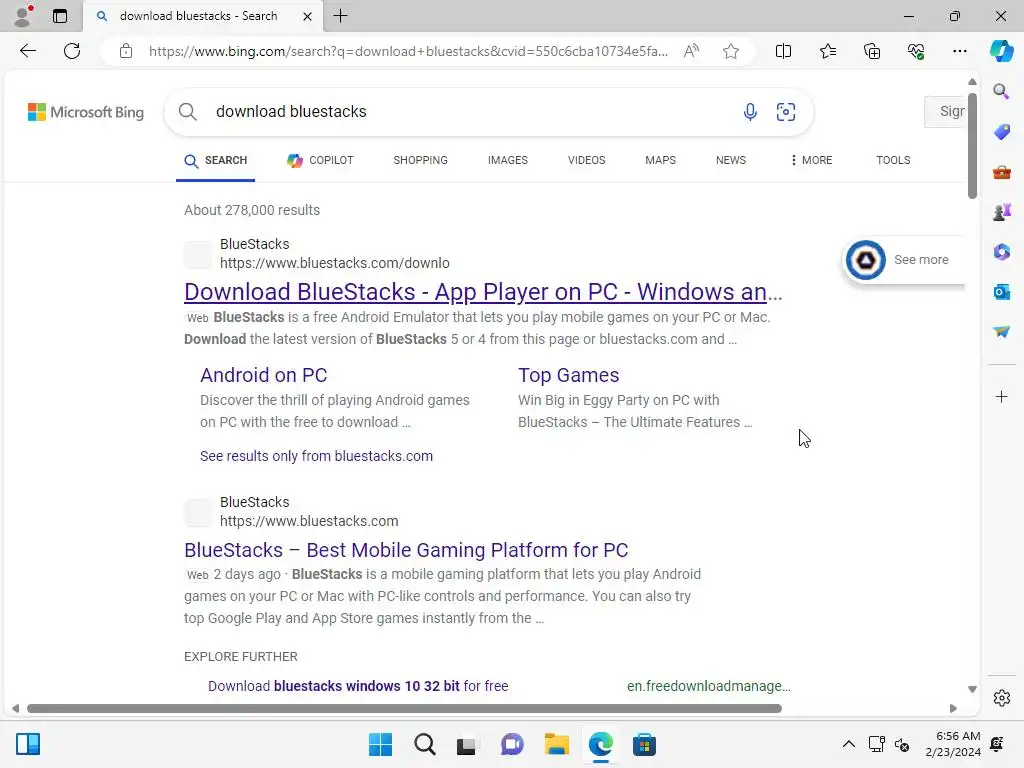Click the Read aloud icon

[x=691, y=51]
